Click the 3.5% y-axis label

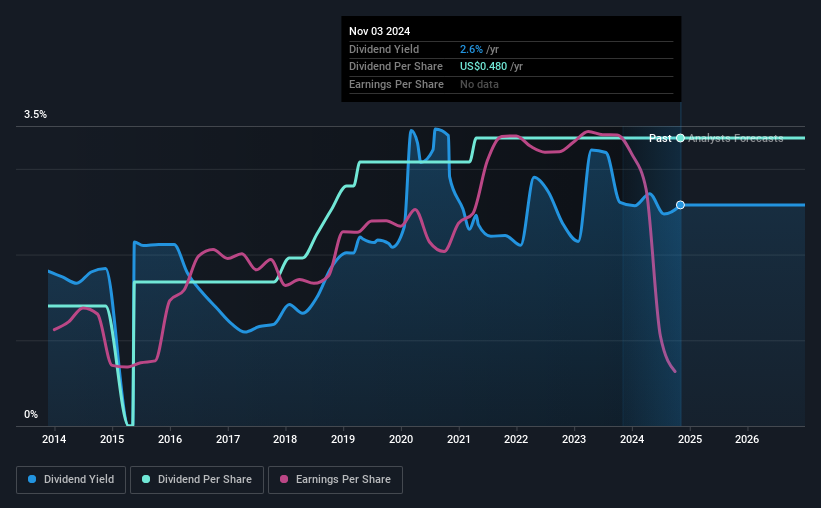35,114
